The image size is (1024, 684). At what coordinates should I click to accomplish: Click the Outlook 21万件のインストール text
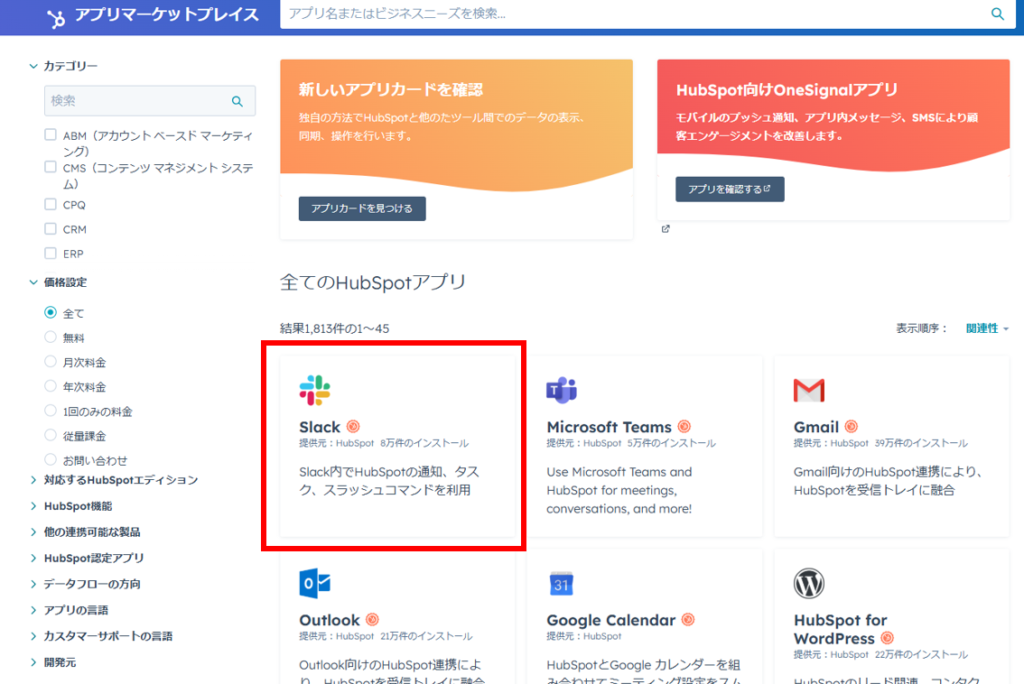point(426,636)
